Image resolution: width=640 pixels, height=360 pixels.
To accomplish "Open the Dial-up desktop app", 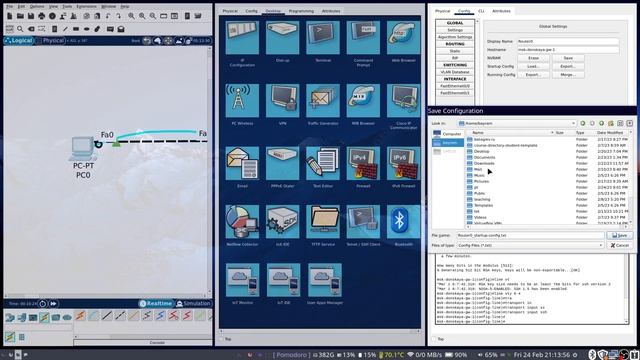I will (282, 38).
